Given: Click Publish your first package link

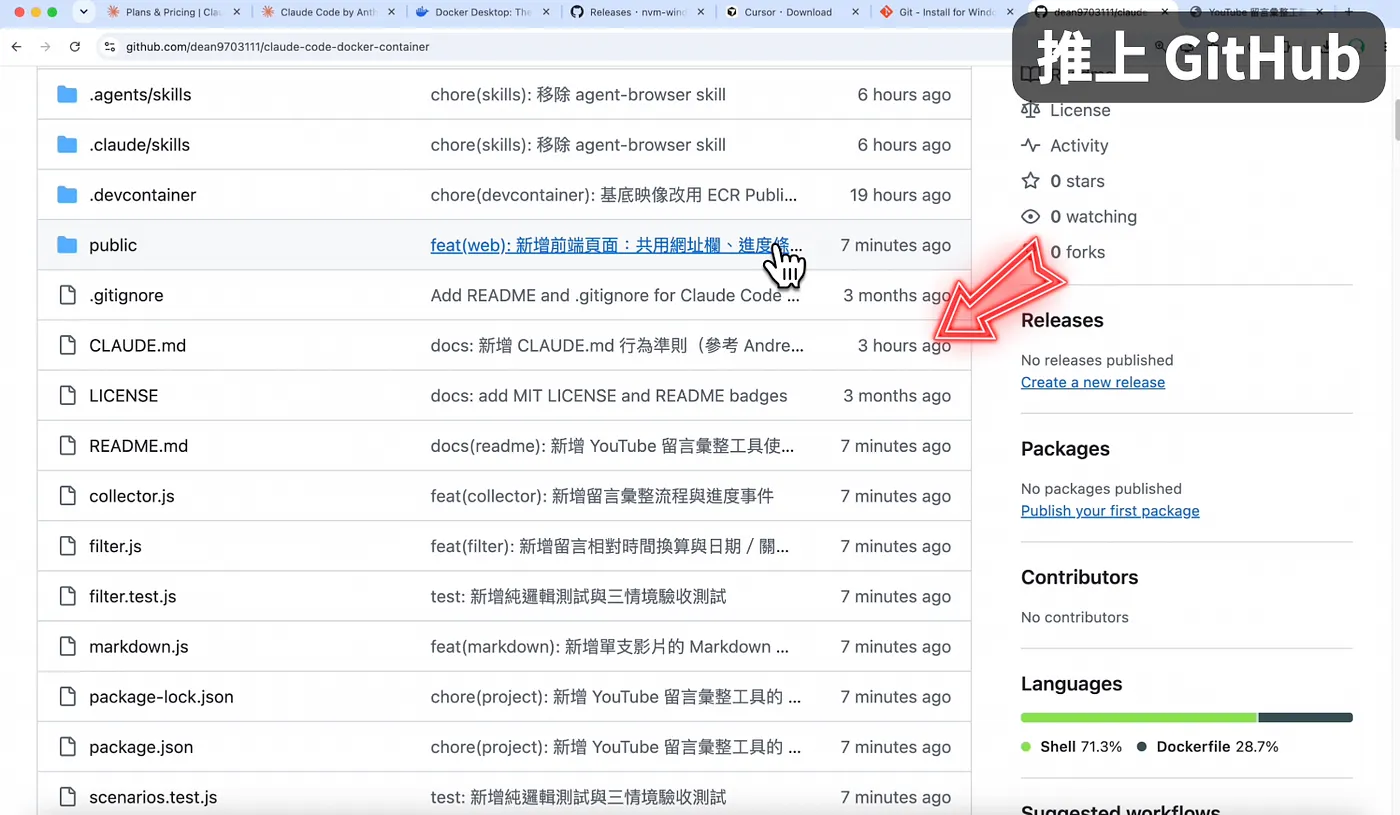Looking at the screenshot, I should click(1110, 510).
